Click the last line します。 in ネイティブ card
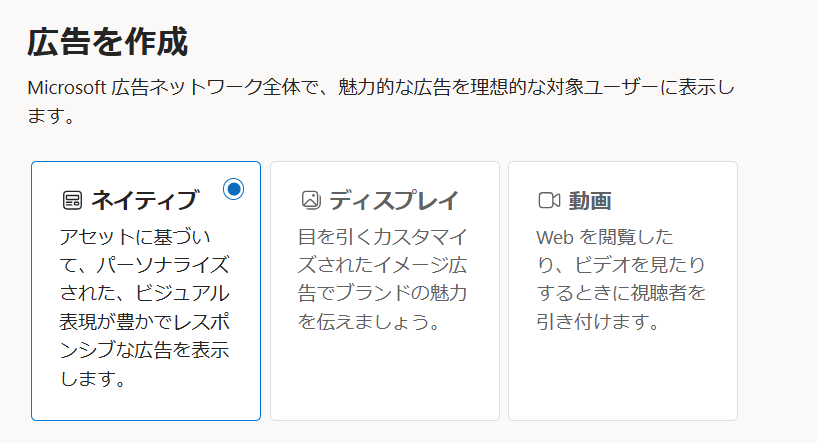817x443 pixels. 93,380
